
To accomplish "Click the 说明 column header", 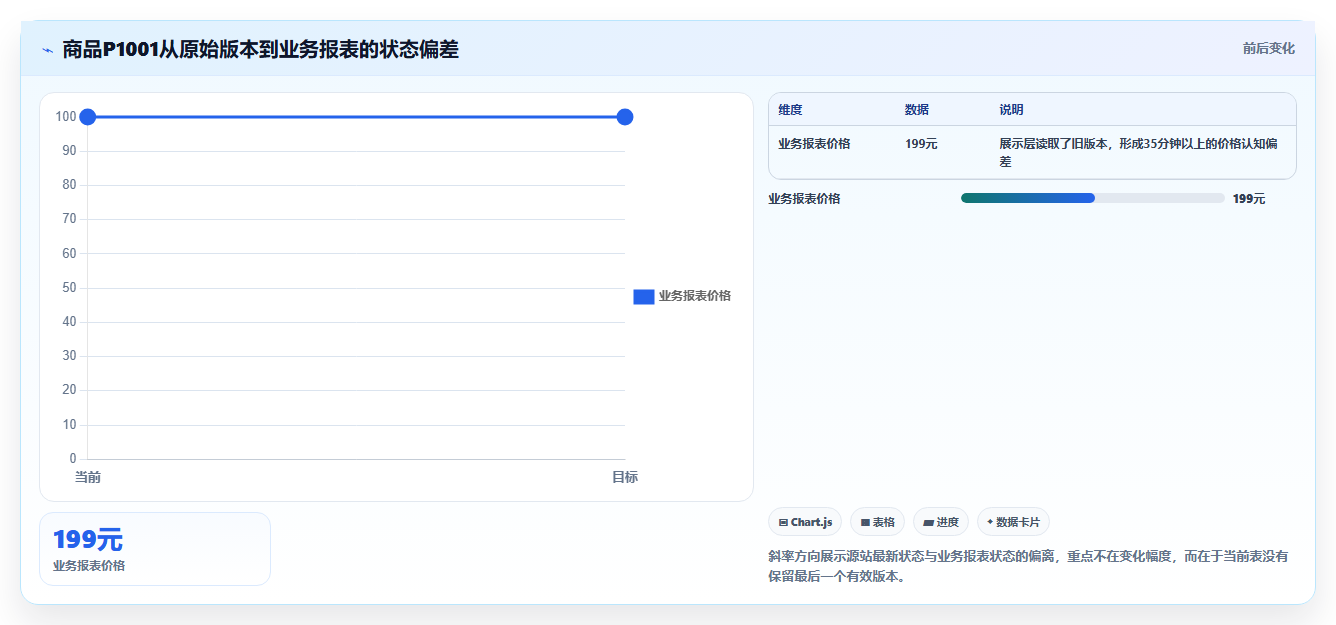I will 1011,110.
